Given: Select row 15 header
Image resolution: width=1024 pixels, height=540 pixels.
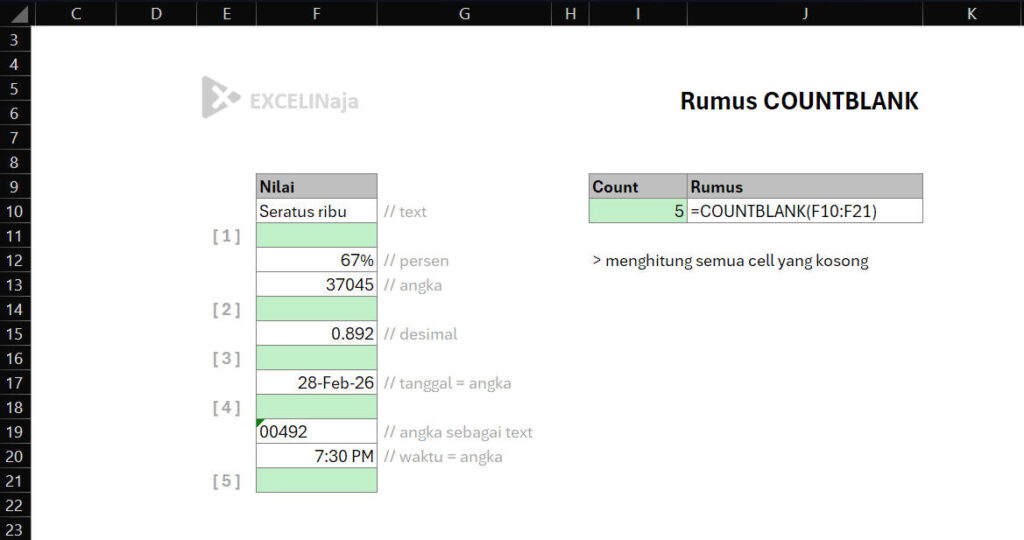Looking at the screenshot, I should [15, 334].
